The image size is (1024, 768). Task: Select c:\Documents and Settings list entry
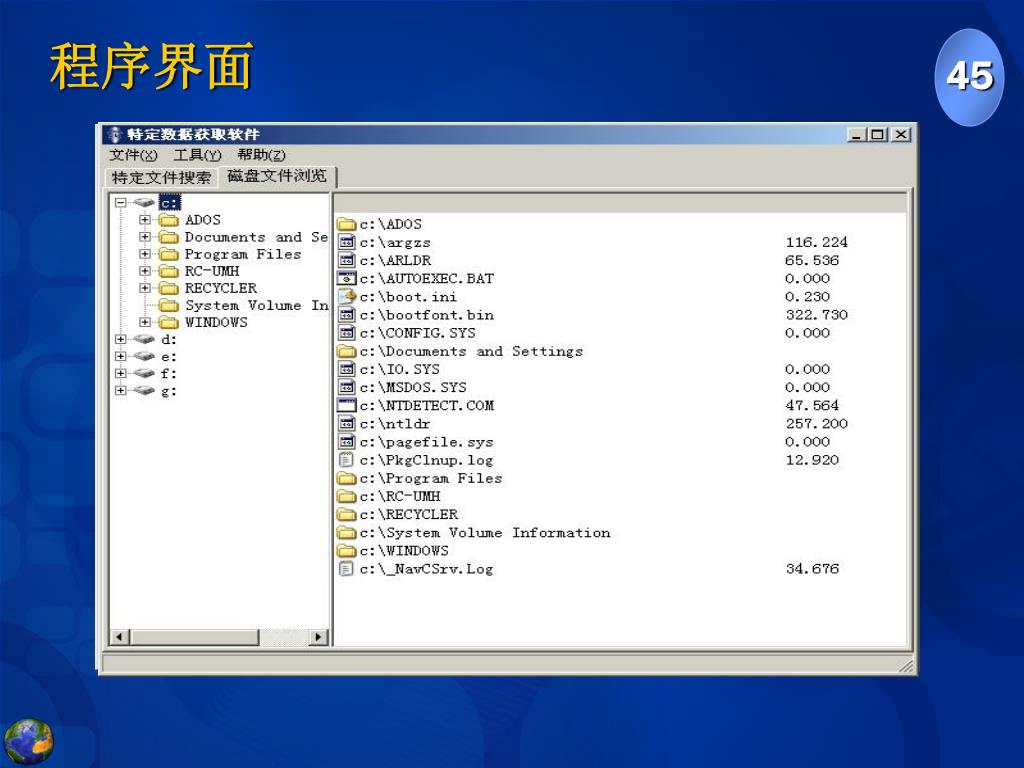tap(471, 351)
